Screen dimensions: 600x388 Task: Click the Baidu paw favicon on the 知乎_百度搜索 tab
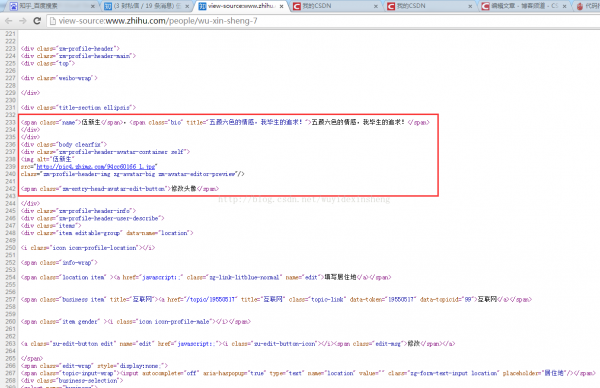click(x=13, y=6)
